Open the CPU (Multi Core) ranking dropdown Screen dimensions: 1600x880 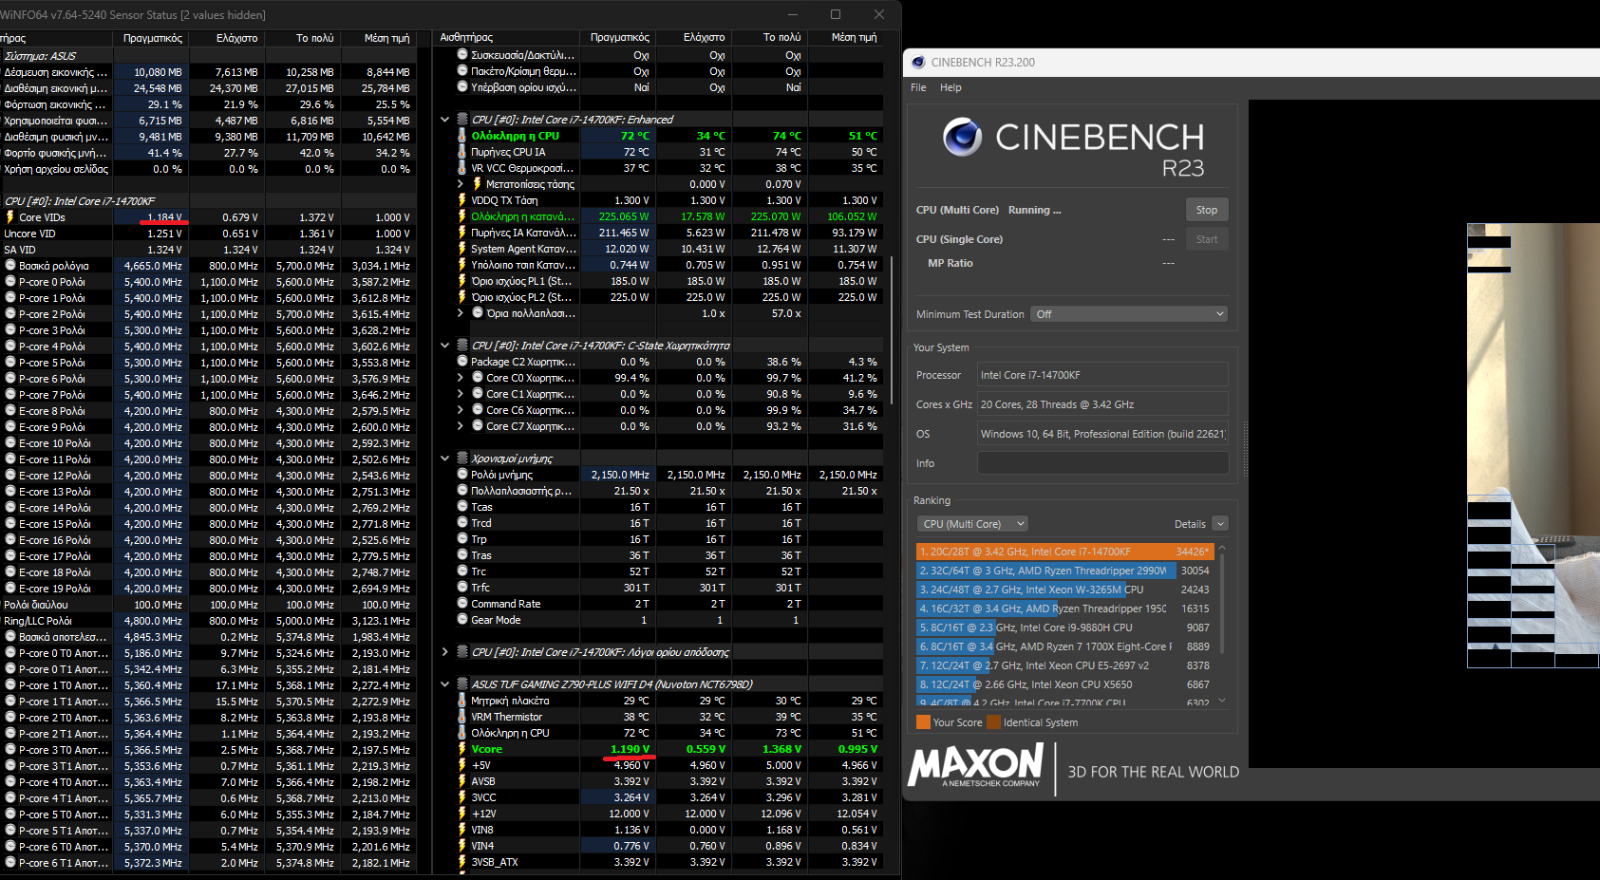coord(972,524)
